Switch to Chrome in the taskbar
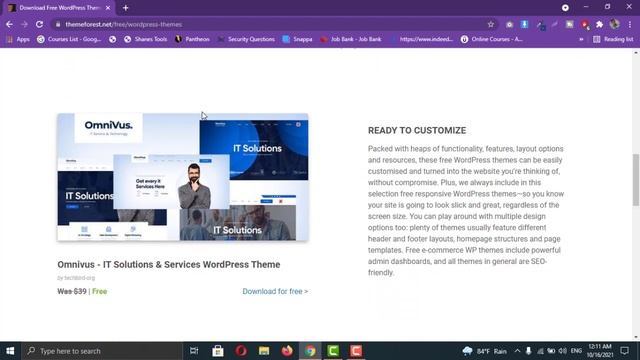 tap(310, 351)
